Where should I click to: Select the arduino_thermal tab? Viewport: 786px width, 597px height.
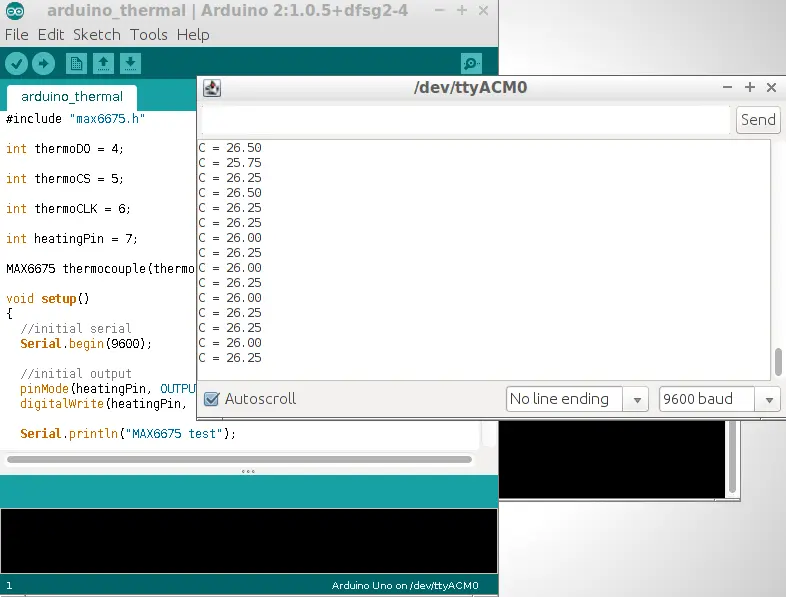pos(72,97)
